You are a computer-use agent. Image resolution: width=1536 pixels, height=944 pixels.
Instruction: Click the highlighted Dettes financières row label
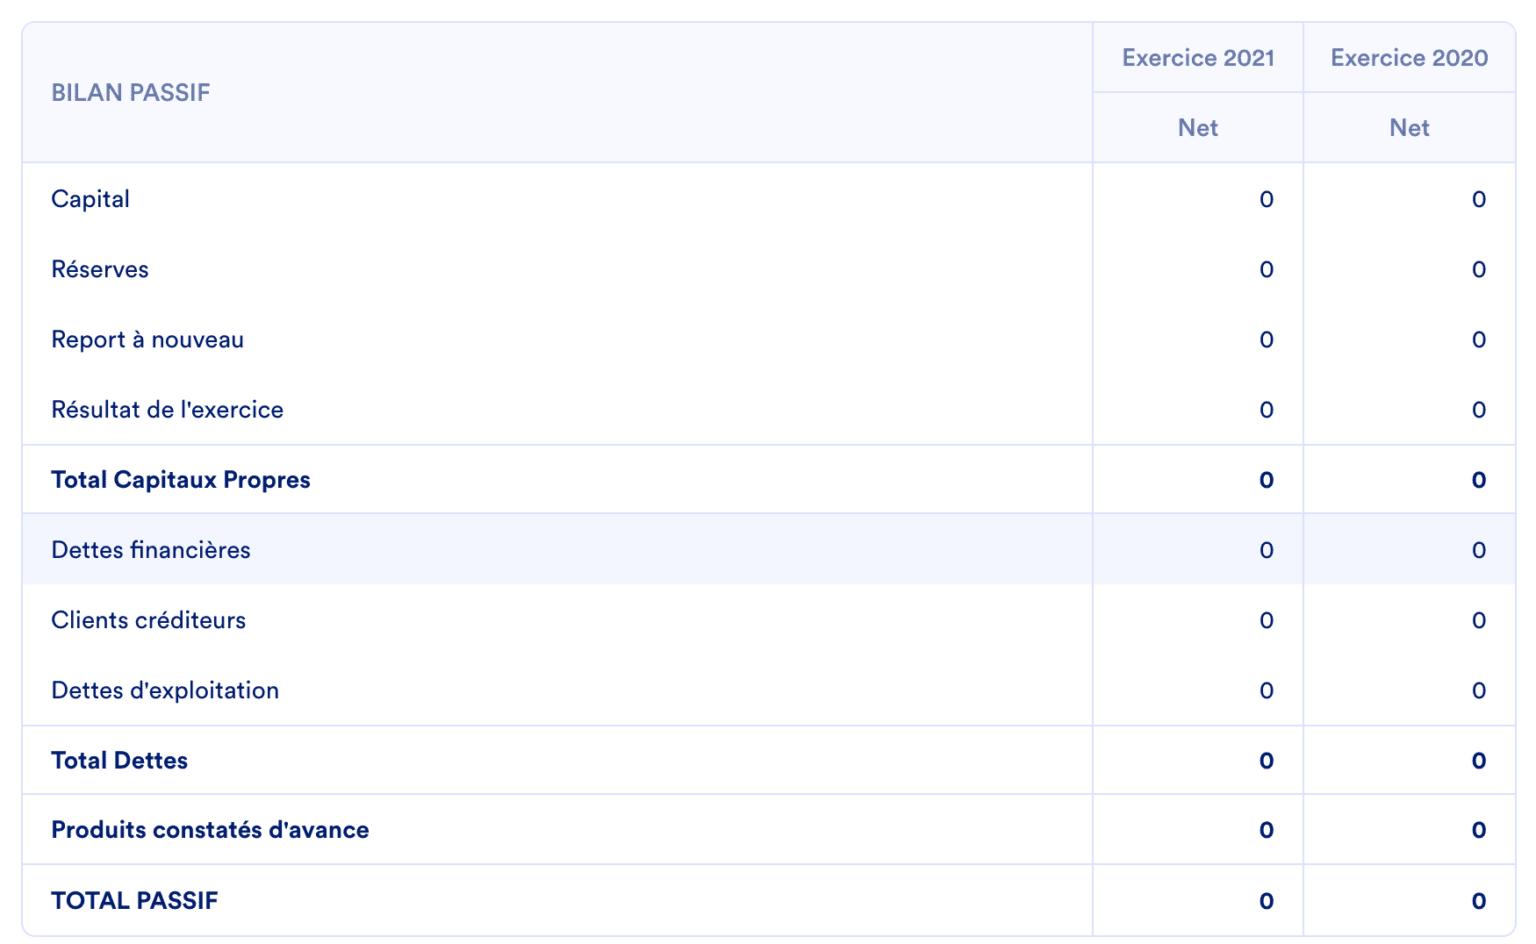coord(151,550)
